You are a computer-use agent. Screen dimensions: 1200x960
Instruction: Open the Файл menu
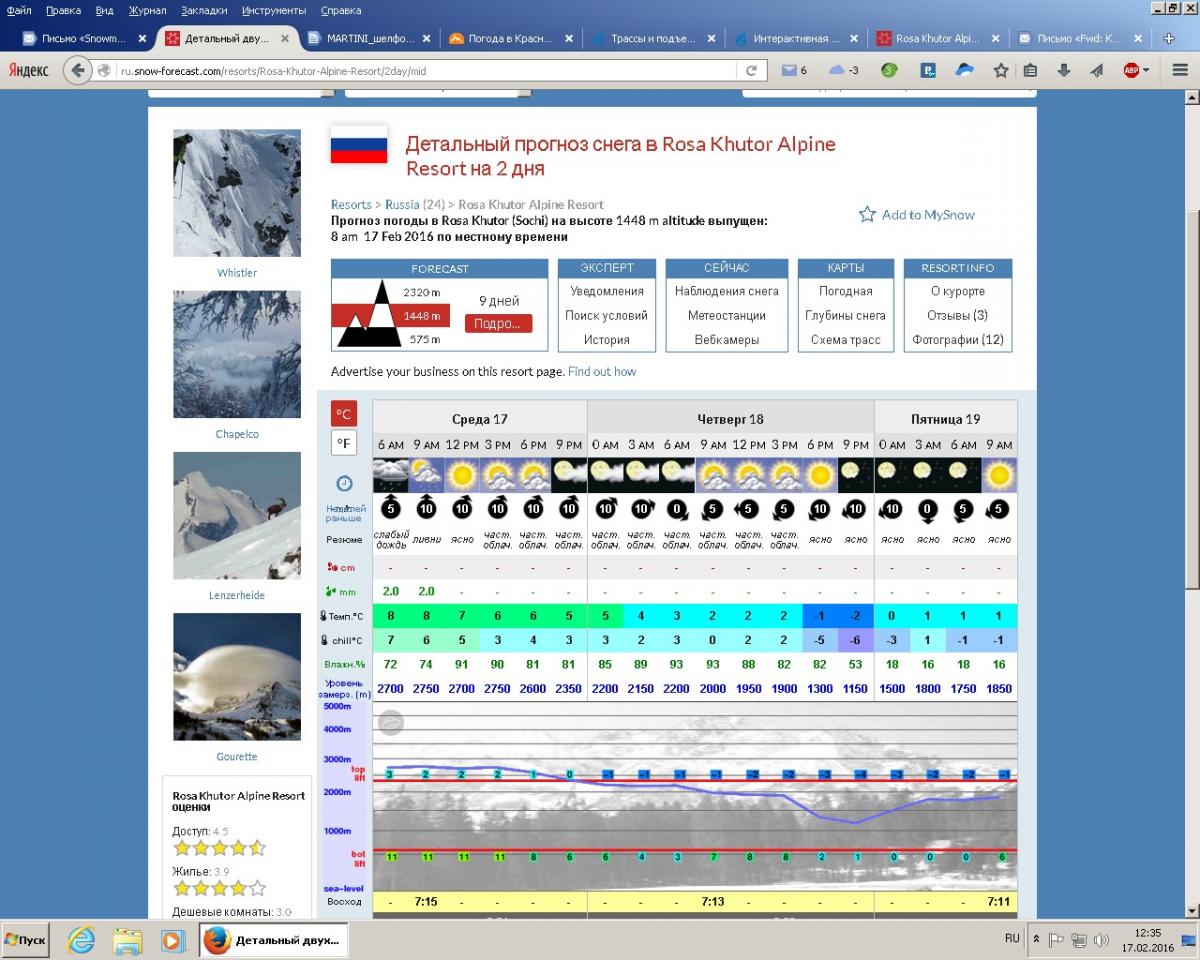[19, 10]
